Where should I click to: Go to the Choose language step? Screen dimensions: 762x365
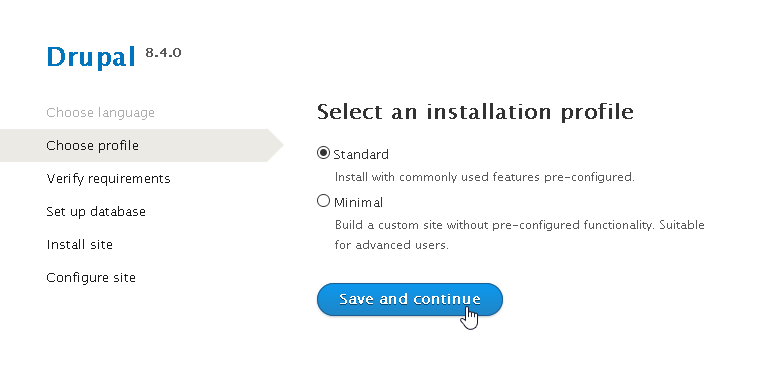(x=101, y=113)
